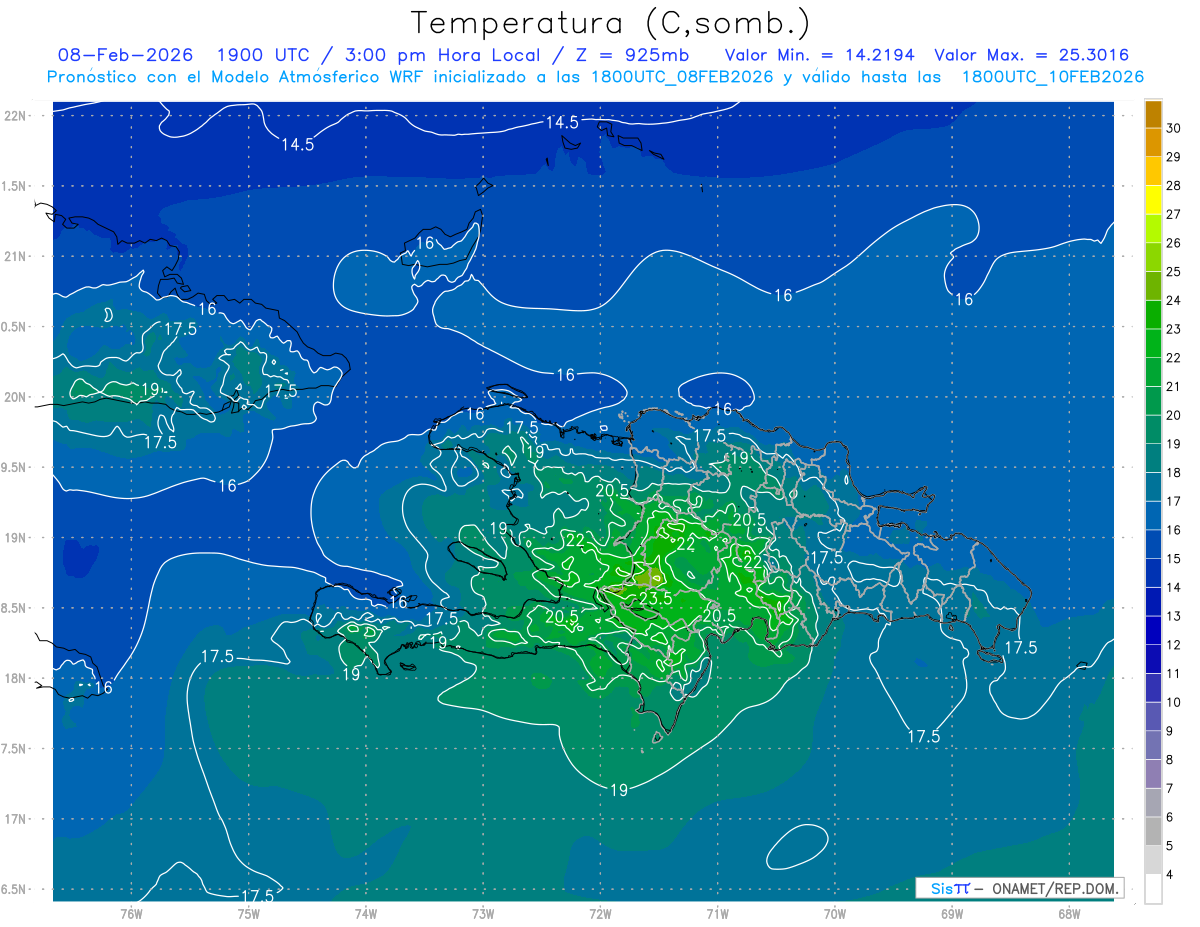The image size is (1200, 927).
Task: Click the '21' color scale label
Action: coord(1174,387)
